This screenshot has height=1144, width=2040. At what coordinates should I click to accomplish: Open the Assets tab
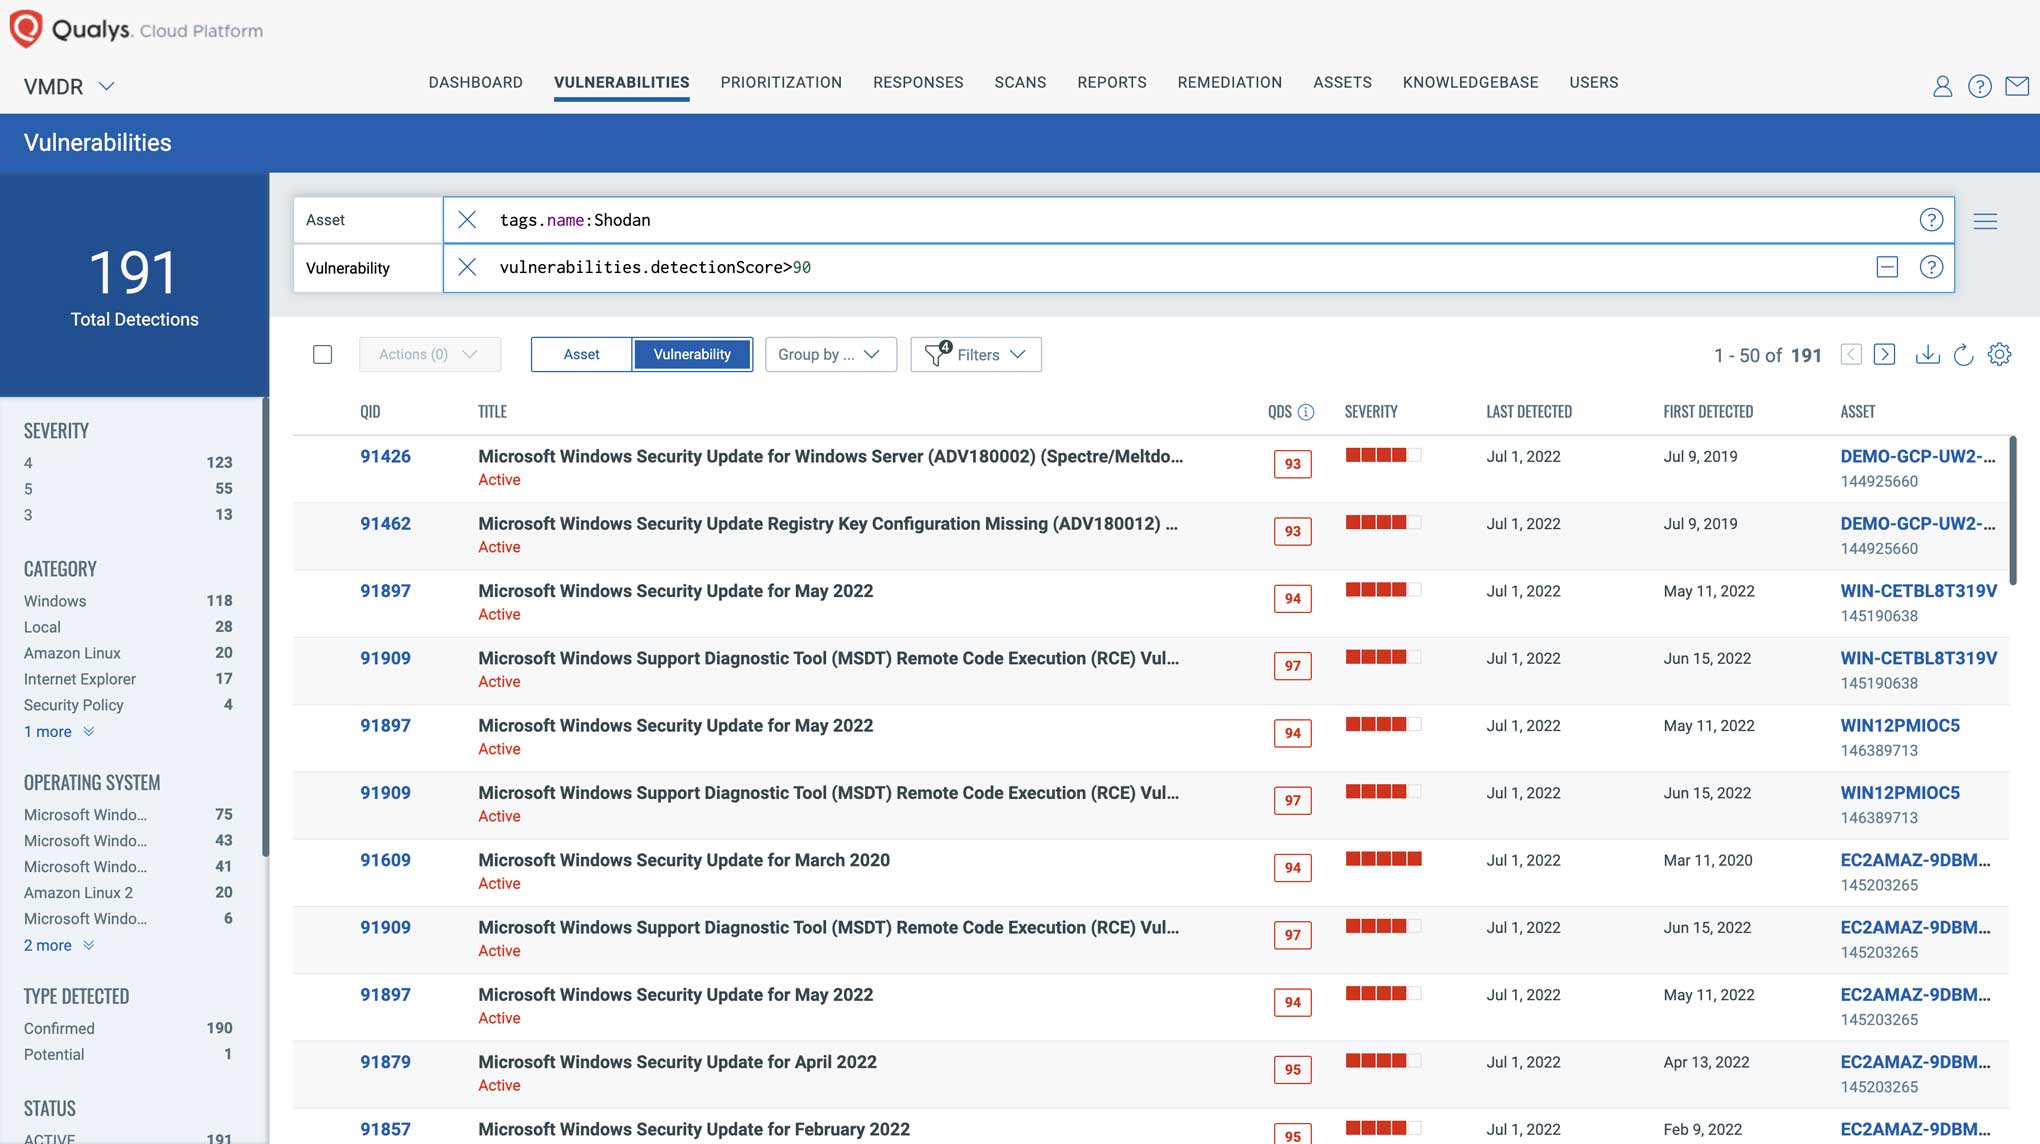coord(1342,83)
